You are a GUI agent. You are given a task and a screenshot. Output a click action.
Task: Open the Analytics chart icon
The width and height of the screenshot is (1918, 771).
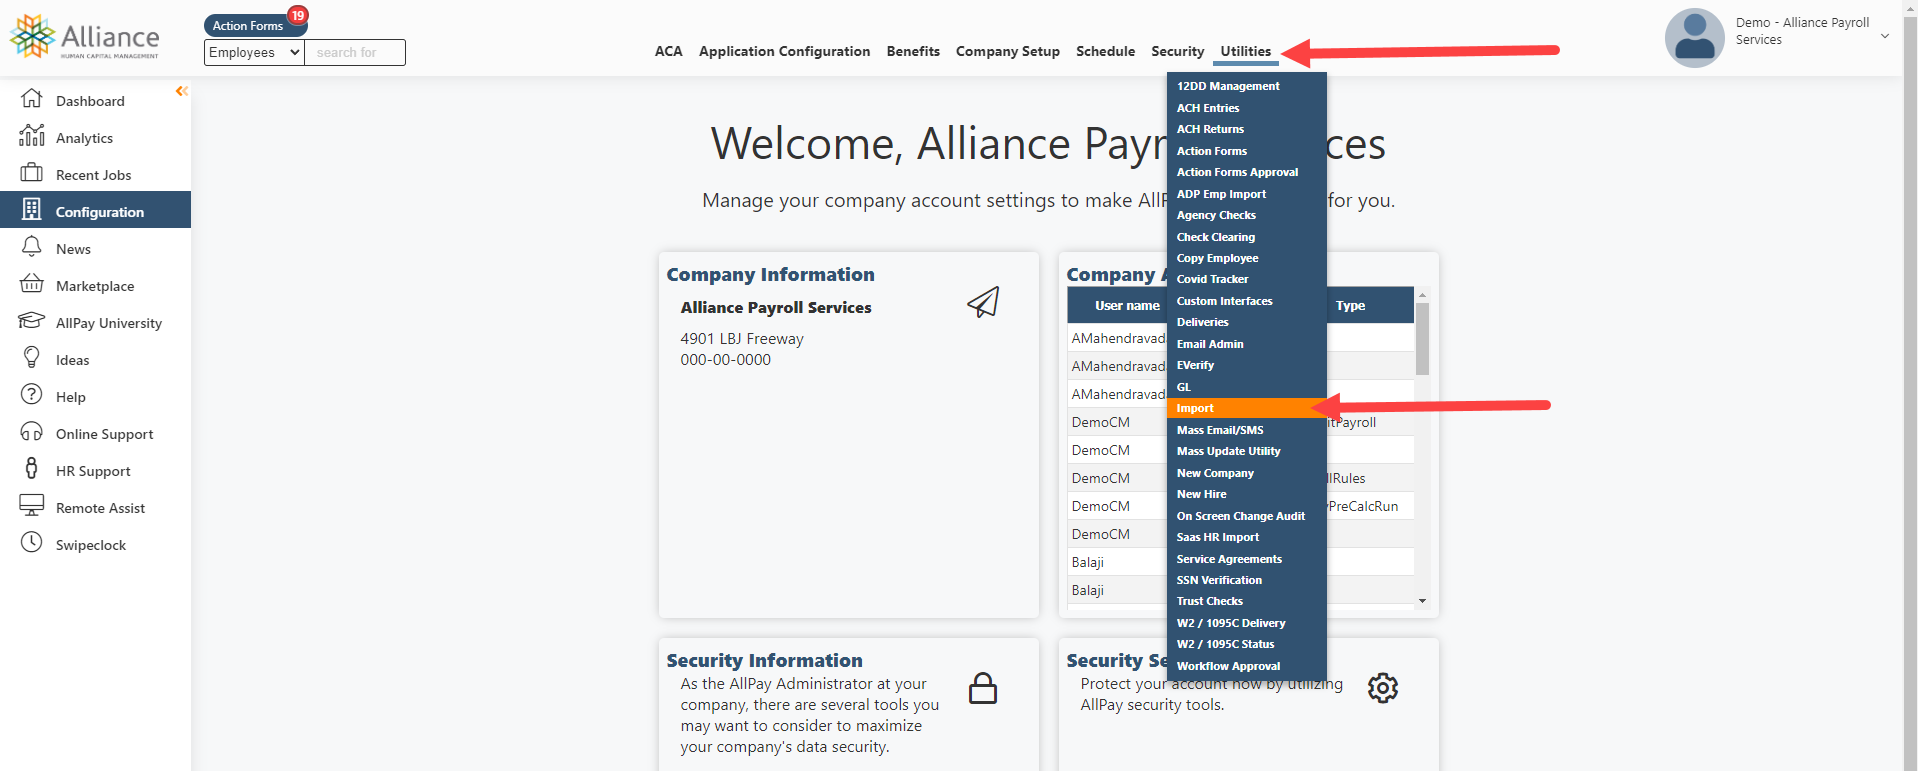click(32, 136)
